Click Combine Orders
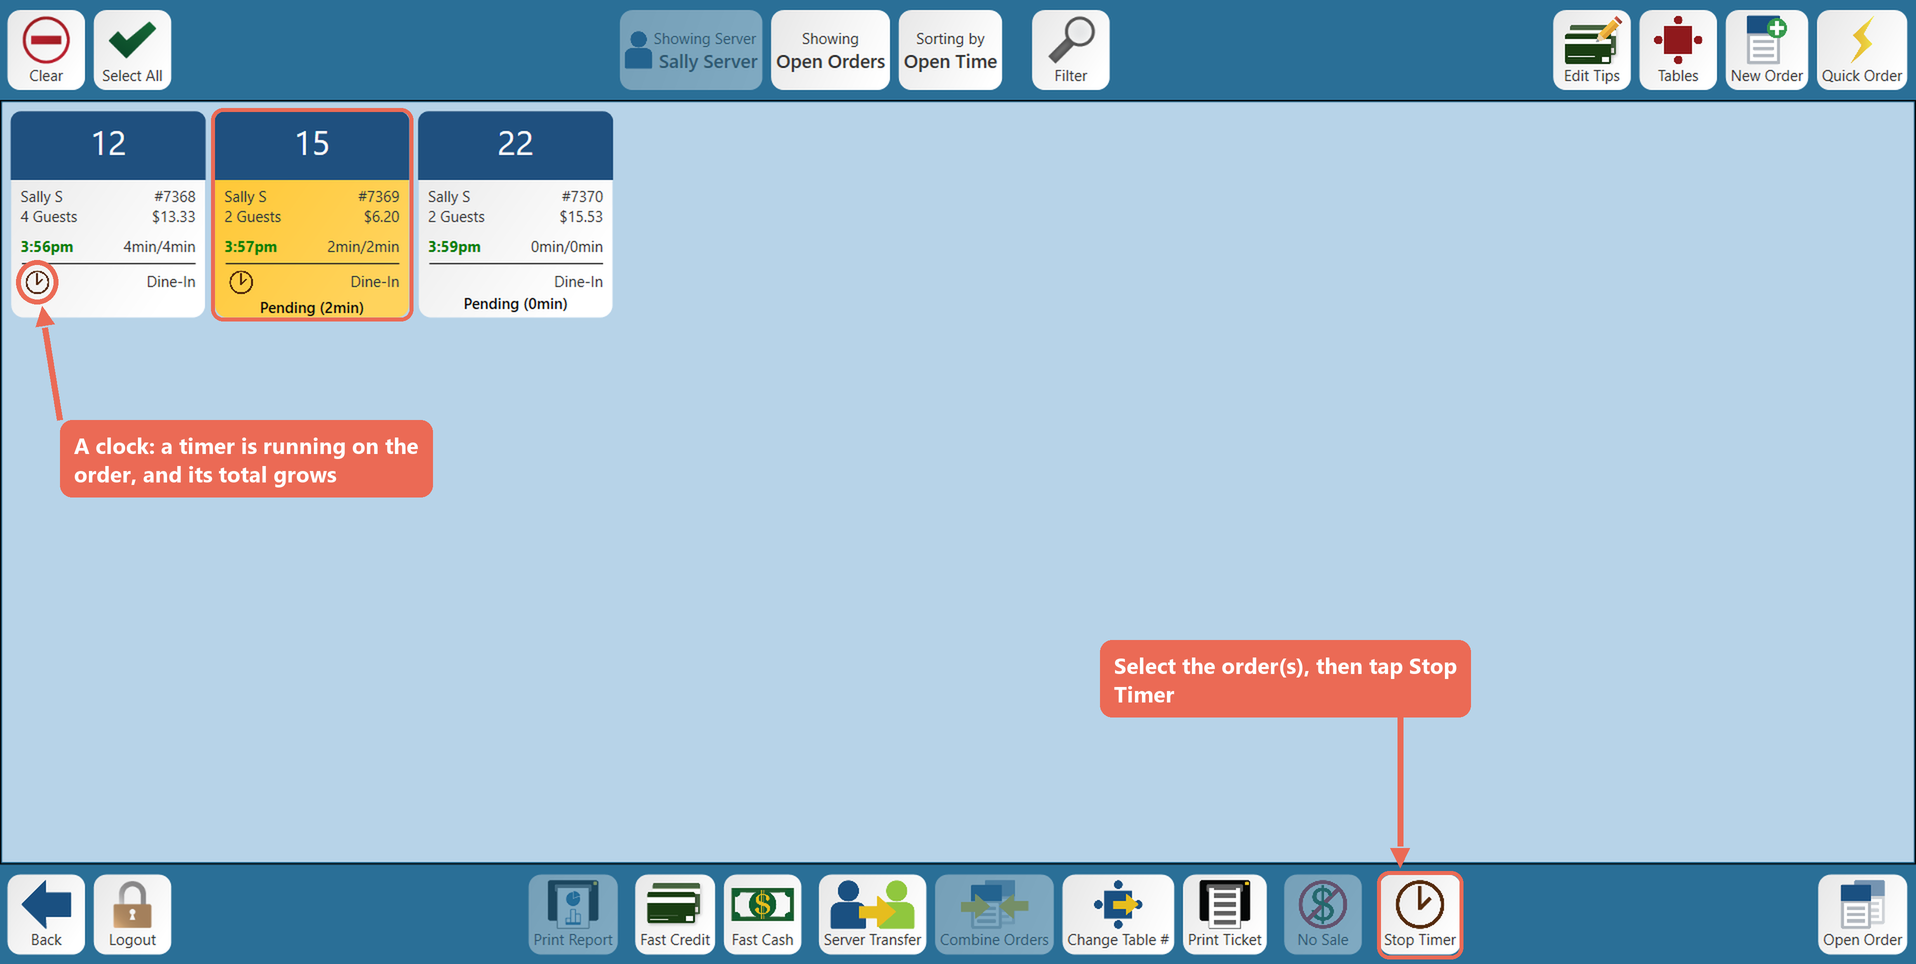This screenshot has height=964, width=1916. (994, 914)
